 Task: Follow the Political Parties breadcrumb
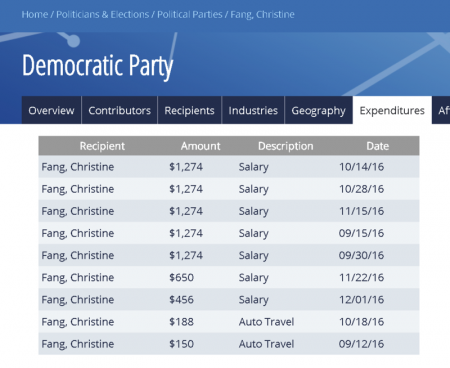(190, 15)
